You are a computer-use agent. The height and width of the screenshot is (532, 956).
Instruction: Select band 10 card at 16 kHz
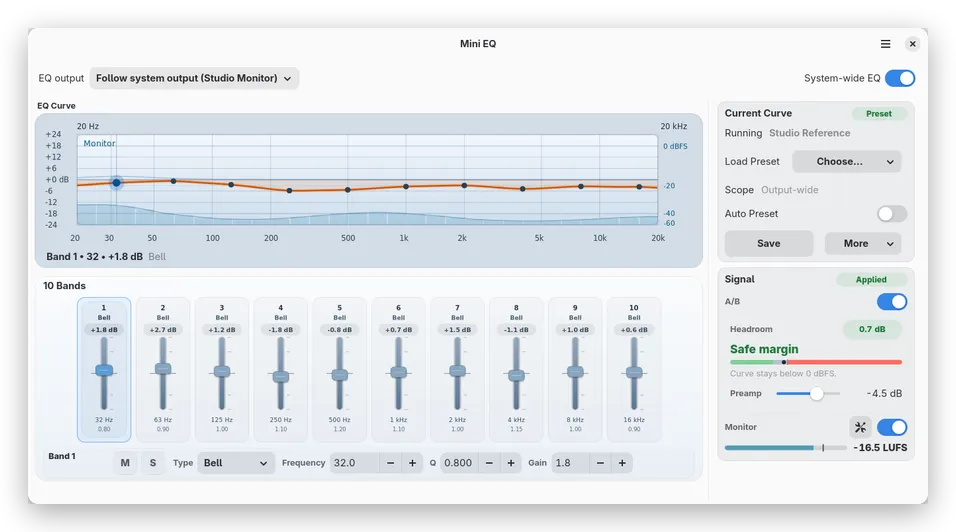pyautogui.click(x=634, y=369)
